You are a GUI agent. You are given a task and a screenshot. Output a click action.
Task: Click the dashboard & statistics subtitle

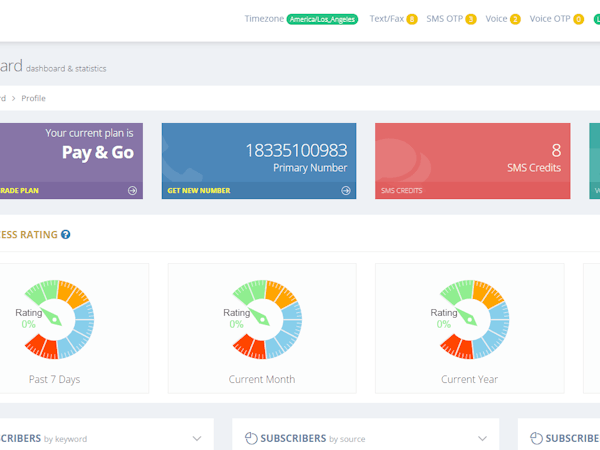(x=66, y=68)
